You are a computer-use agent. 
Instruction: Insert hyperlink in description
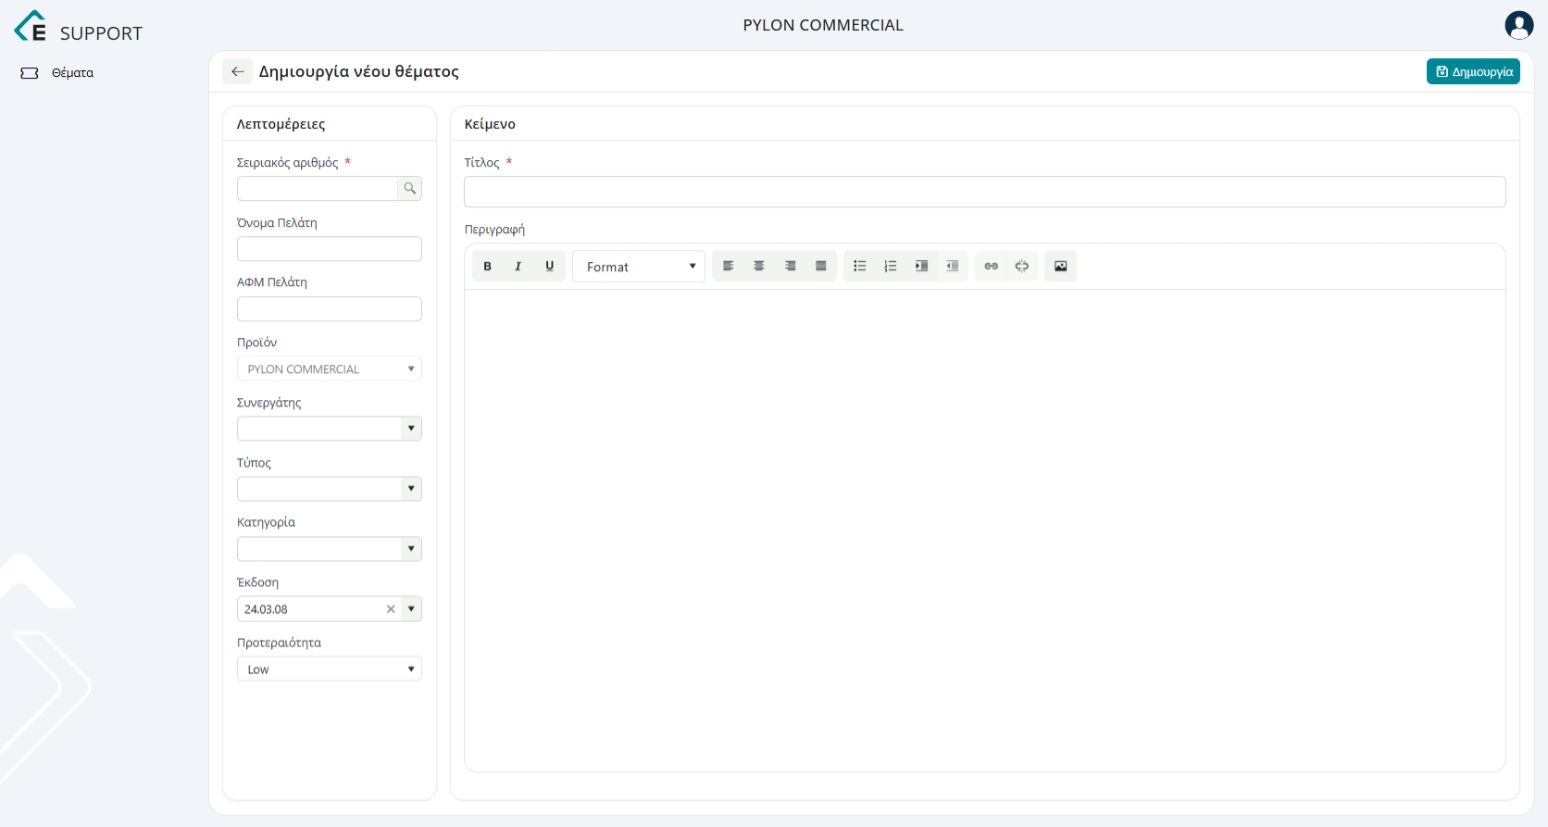point(991,266)
